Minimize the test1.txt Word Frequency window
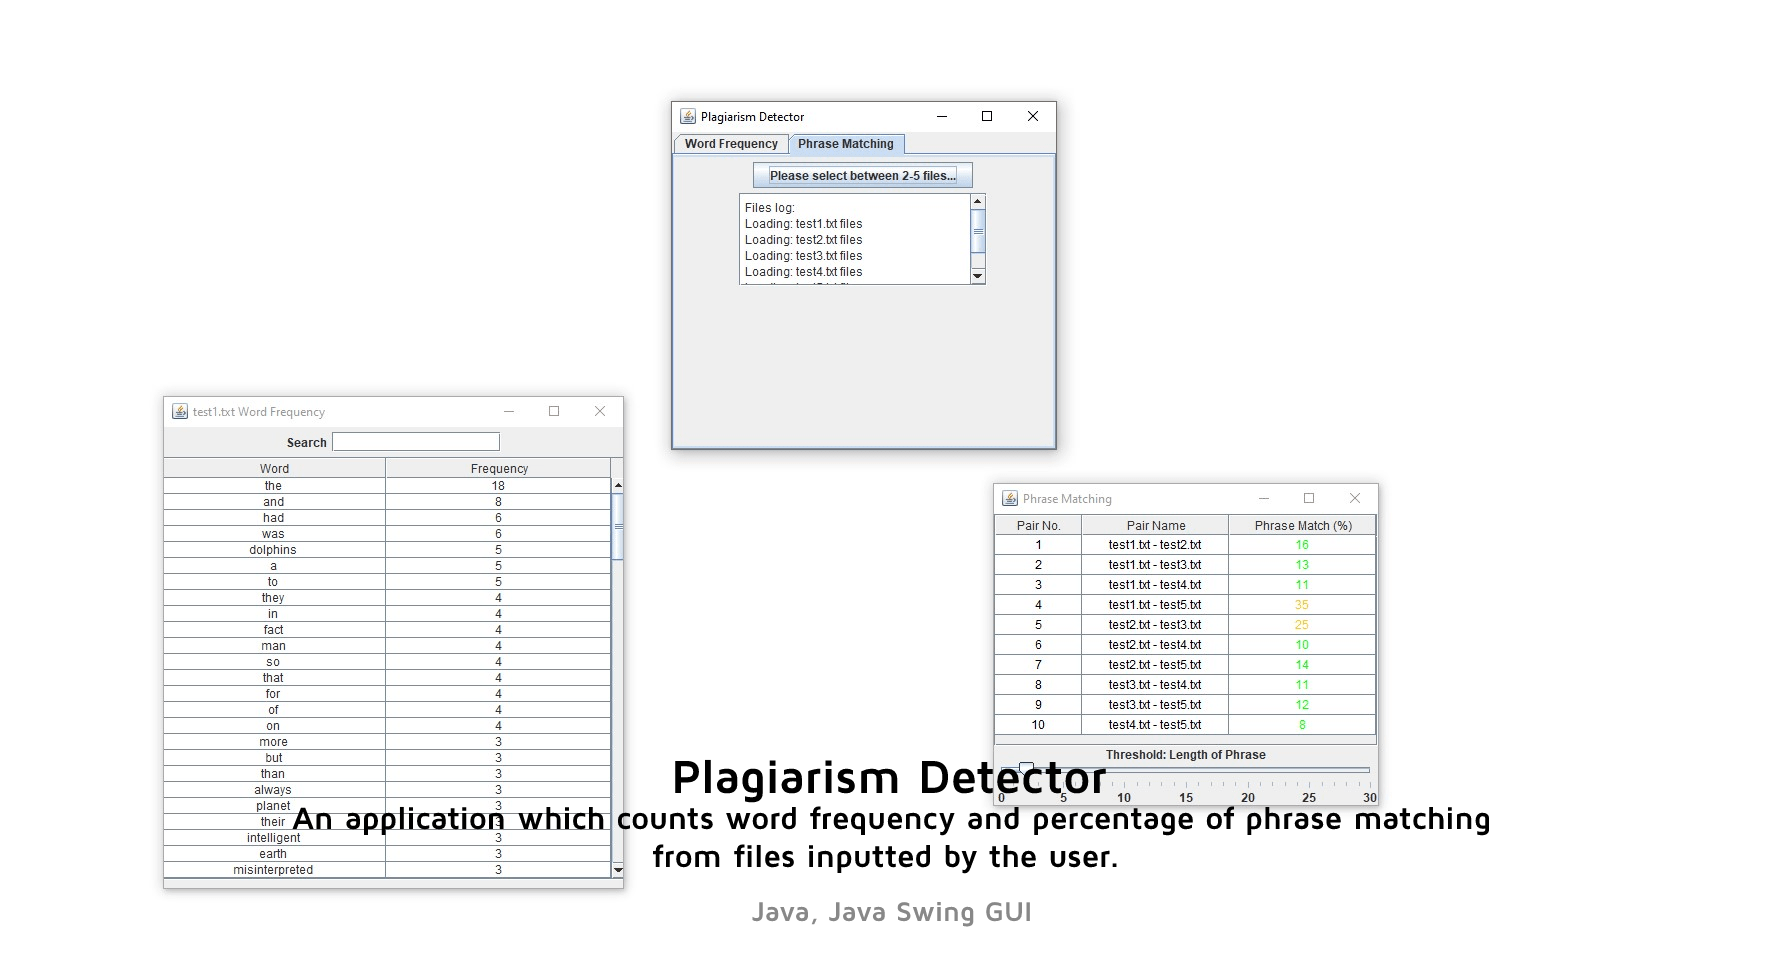Screen dimensions: 1782x955 509,412
